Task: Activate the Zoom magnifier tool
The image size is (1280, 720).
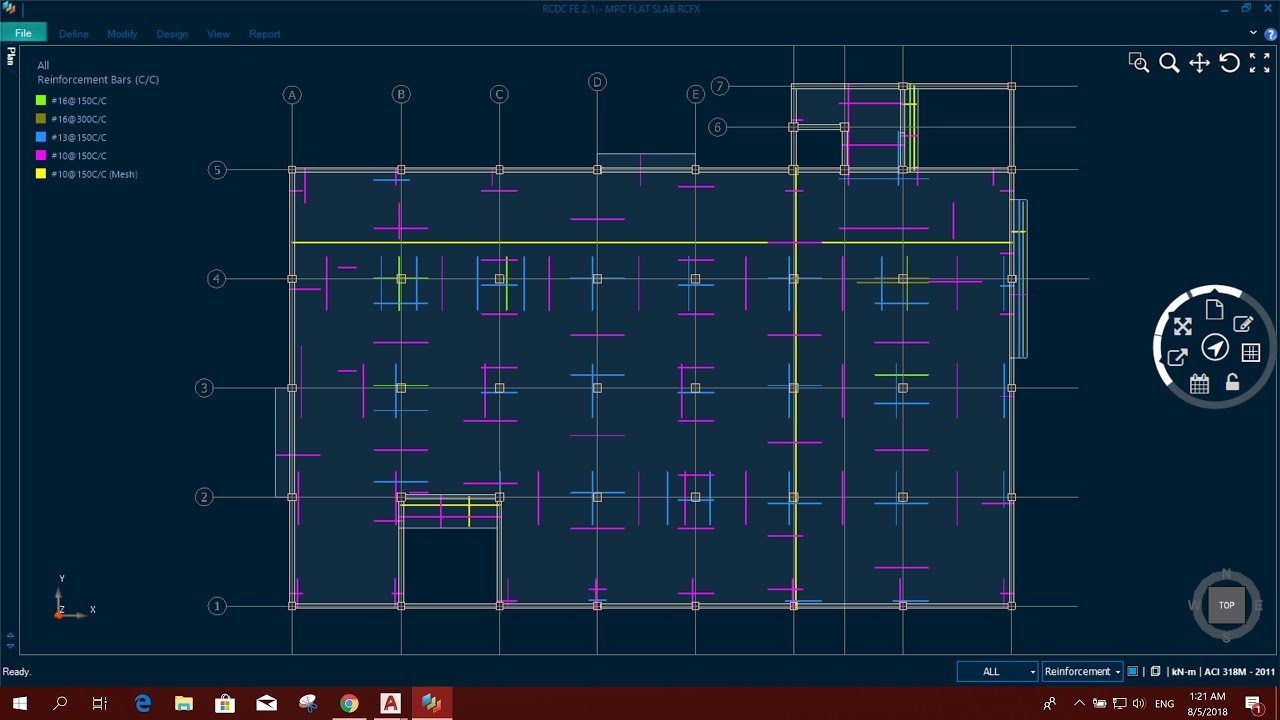Action: [1169, 62]
